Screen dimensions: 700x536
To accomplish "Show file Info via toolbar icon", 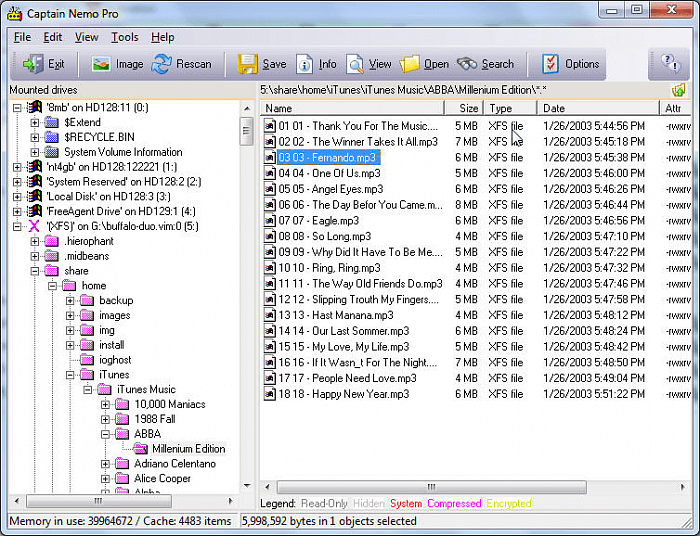I will pyautogui.click(x=304, y=64).
